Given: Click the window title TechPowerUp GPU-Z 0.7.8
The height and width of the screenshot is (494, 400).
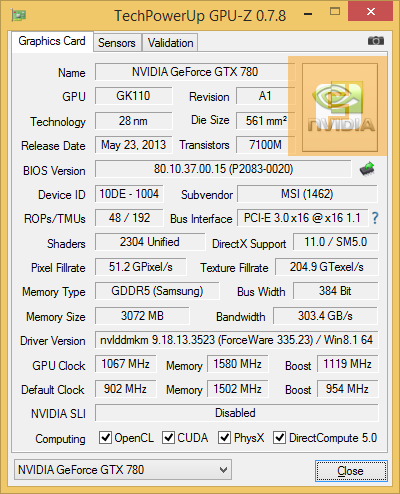Looking at the screenshot, I should (x=200, y=15).
